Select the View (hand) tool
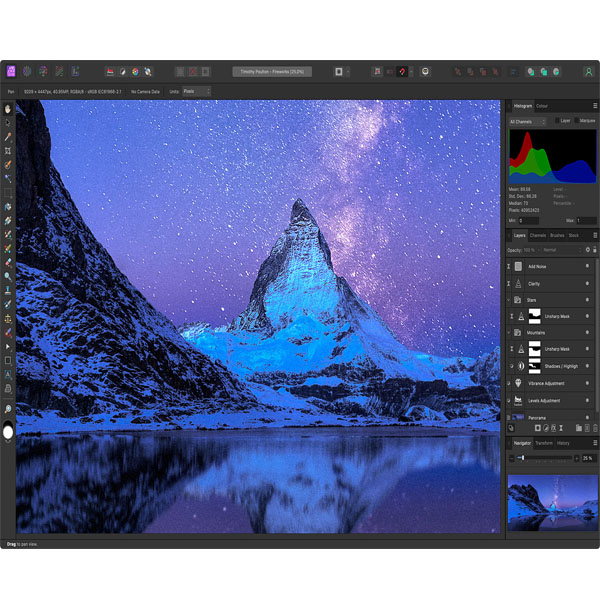 8,109
